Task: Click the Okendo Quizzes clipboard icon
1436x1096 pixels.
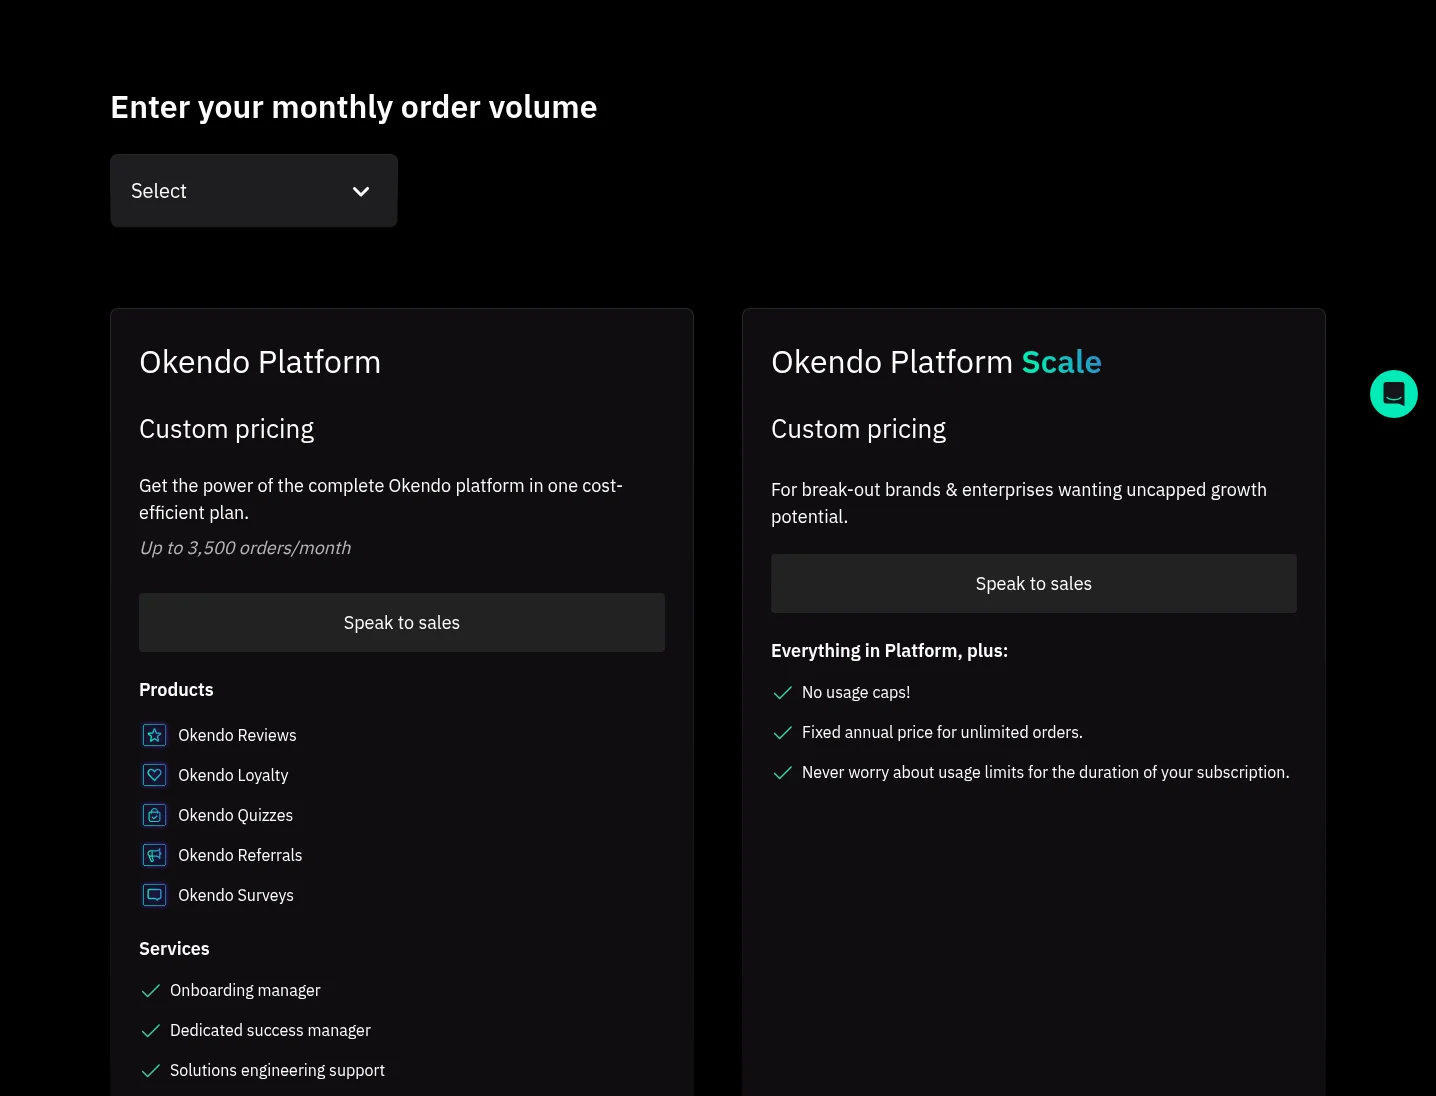Action: coord(154,815)
